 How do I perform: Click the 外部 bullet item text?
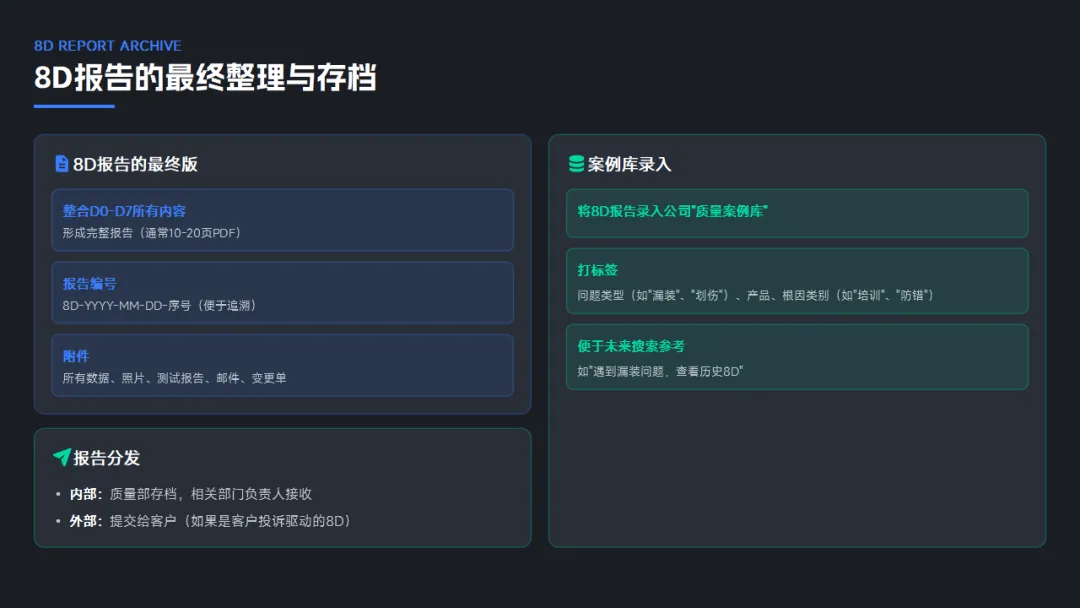[x=210, y=521]
